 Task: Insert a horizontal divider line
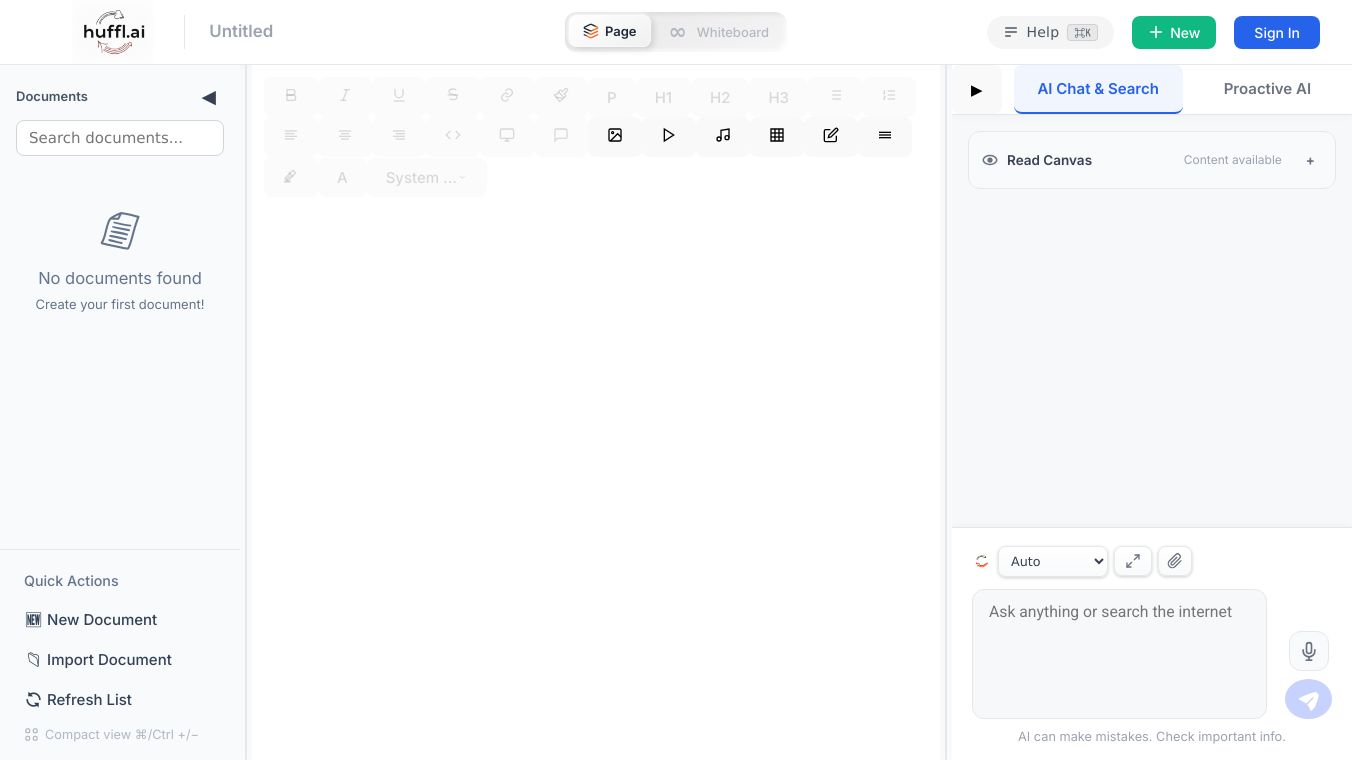[x=885, y=136]
